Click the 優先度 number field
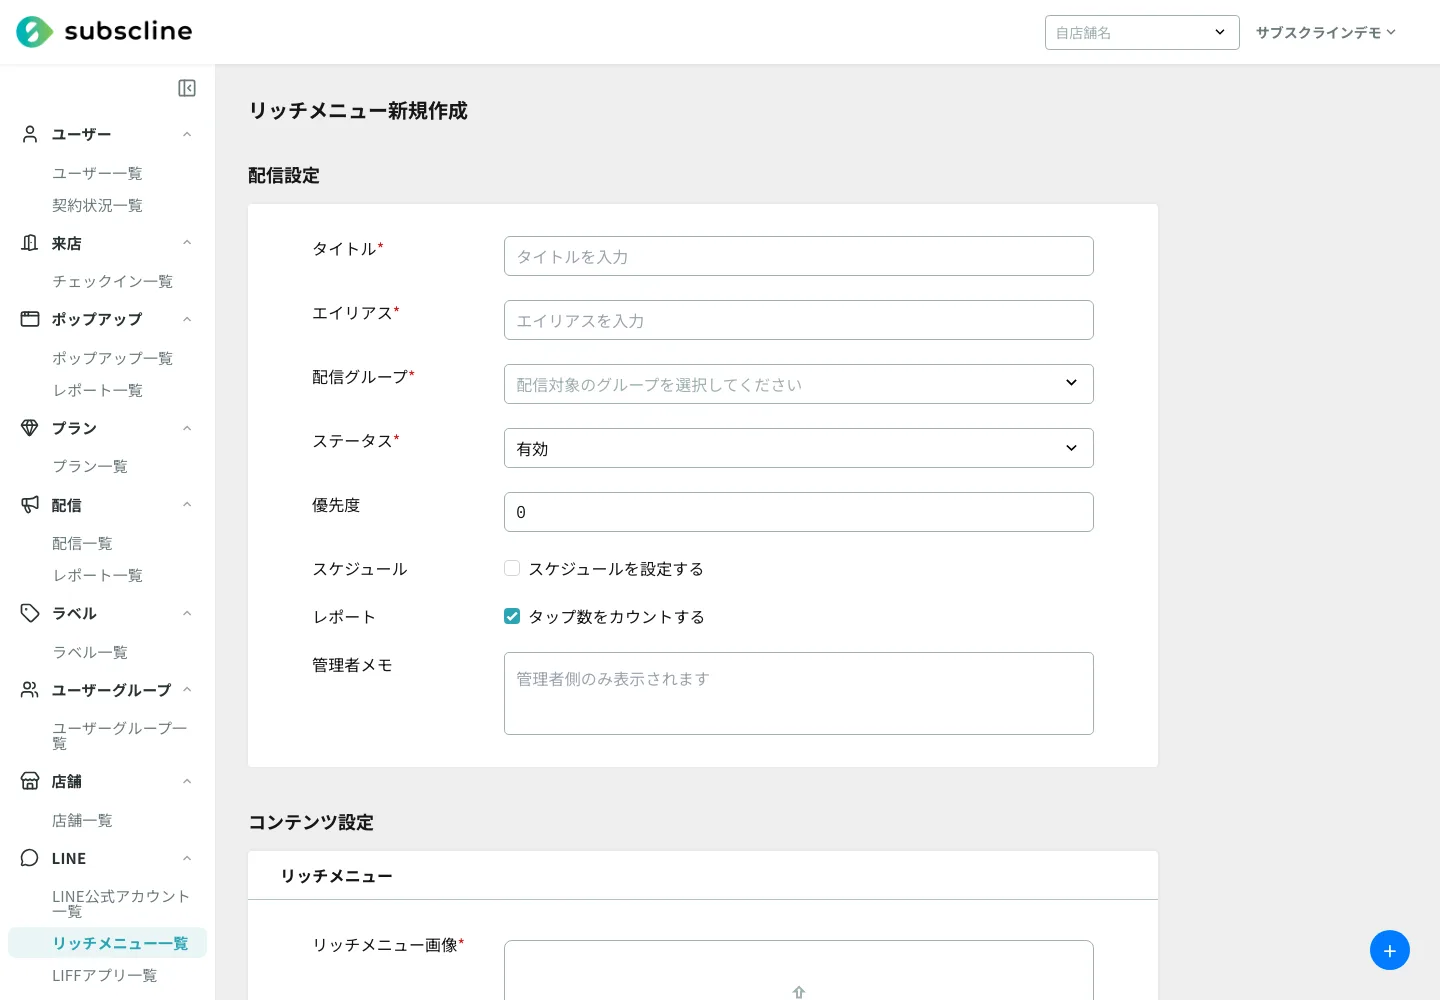The width and height of the screenshot is (1440, 1000). tap(799, 512)
